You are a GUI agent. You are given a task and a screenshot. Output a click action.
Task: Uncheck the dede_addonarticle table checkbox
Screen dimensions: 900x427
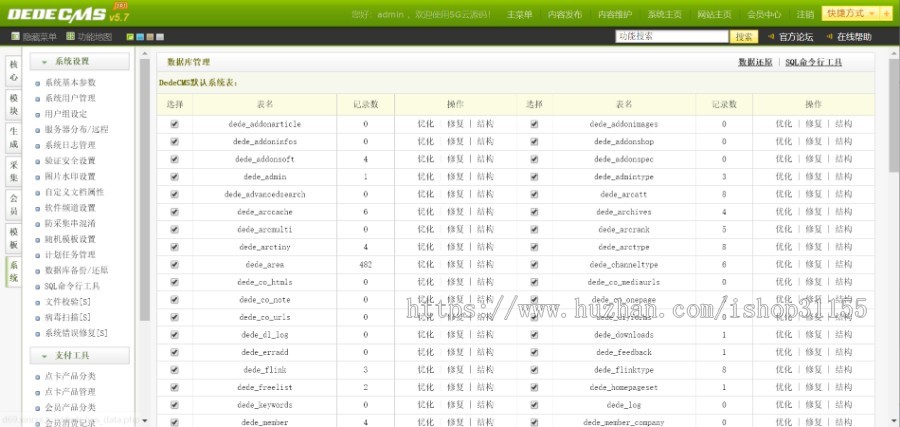tap(174, 124)
